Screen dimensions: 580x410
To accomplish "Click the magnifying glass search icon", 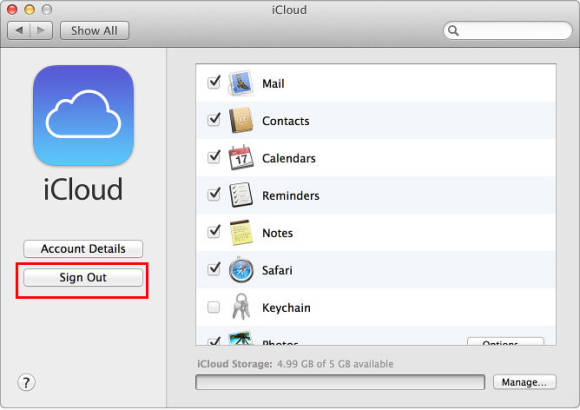I will (x=453, y=30).
